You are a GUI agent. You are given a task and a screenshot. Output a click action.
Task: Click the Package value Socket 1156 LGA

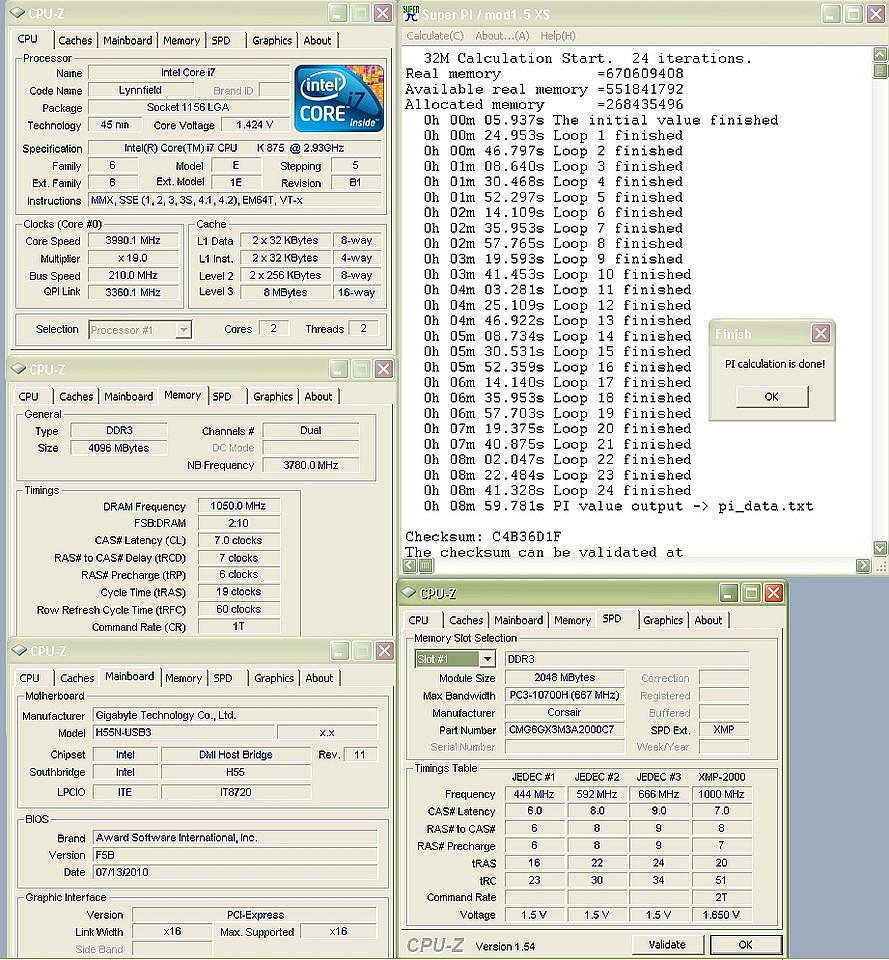pos(188,108)
